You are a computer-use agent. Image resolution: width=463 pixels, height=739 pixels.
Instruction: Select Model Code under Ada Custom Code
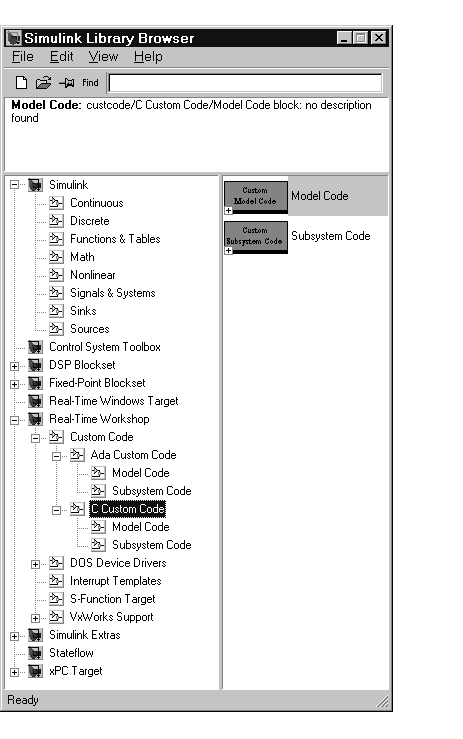click(x=141, y=473)
